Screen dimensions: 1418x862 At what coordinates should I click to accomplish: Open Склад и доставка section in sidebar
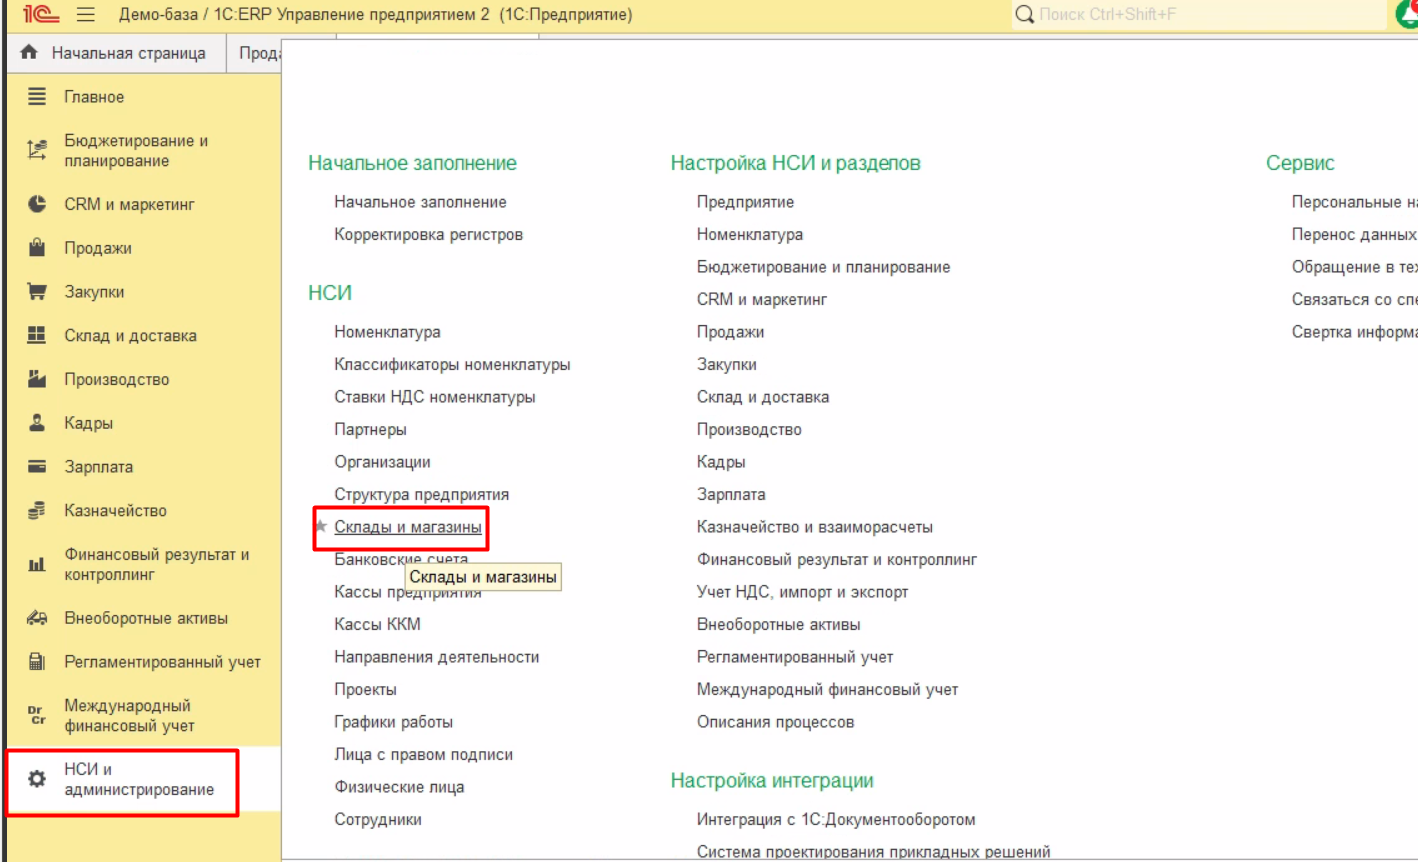point(130,336)
